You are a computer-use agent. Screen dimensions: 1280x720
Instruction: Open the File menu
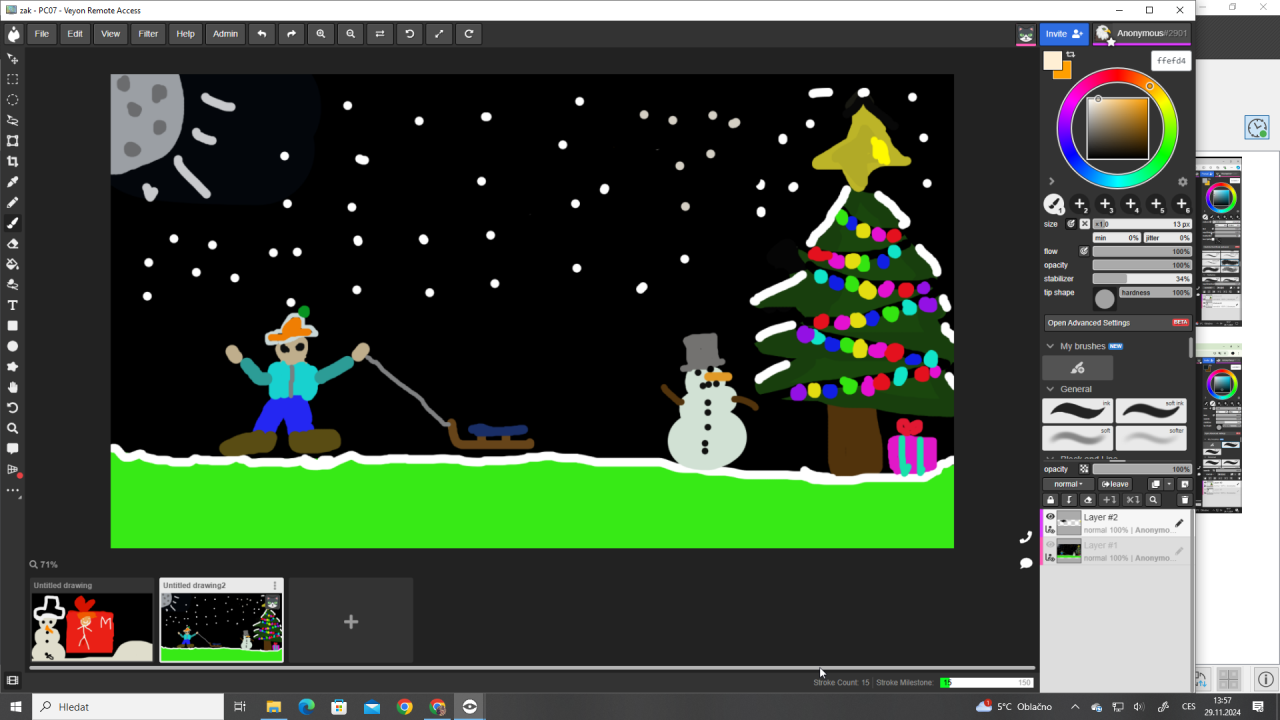click(x=42, y=34)
